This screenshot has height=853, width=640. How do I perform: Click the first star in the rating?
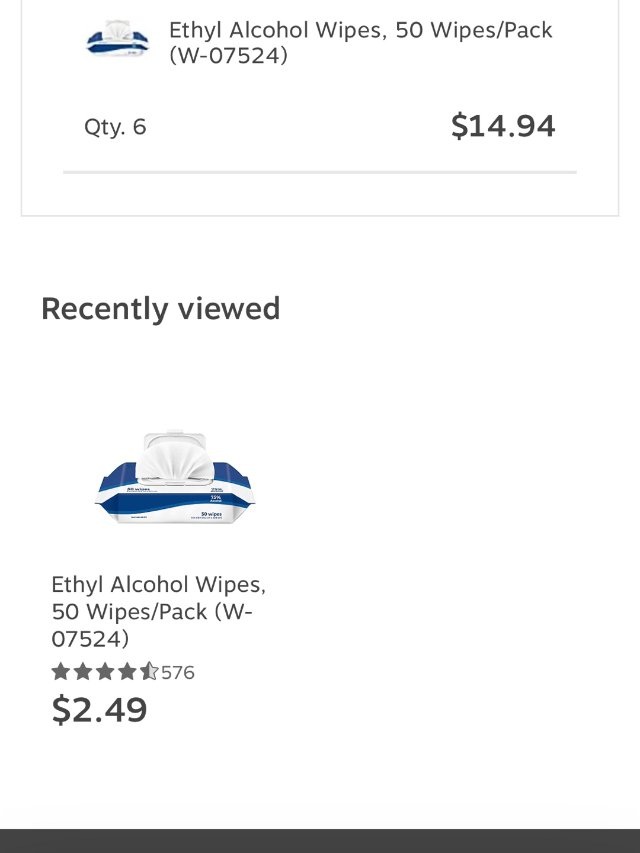point(61,672)
